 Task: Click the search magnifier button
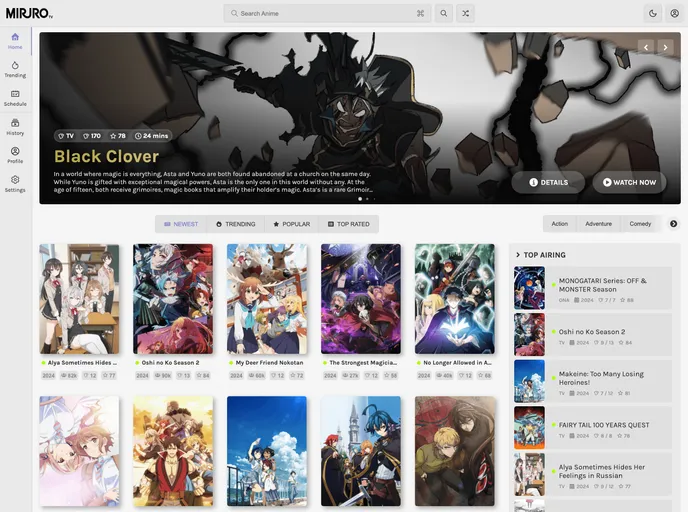443,13
